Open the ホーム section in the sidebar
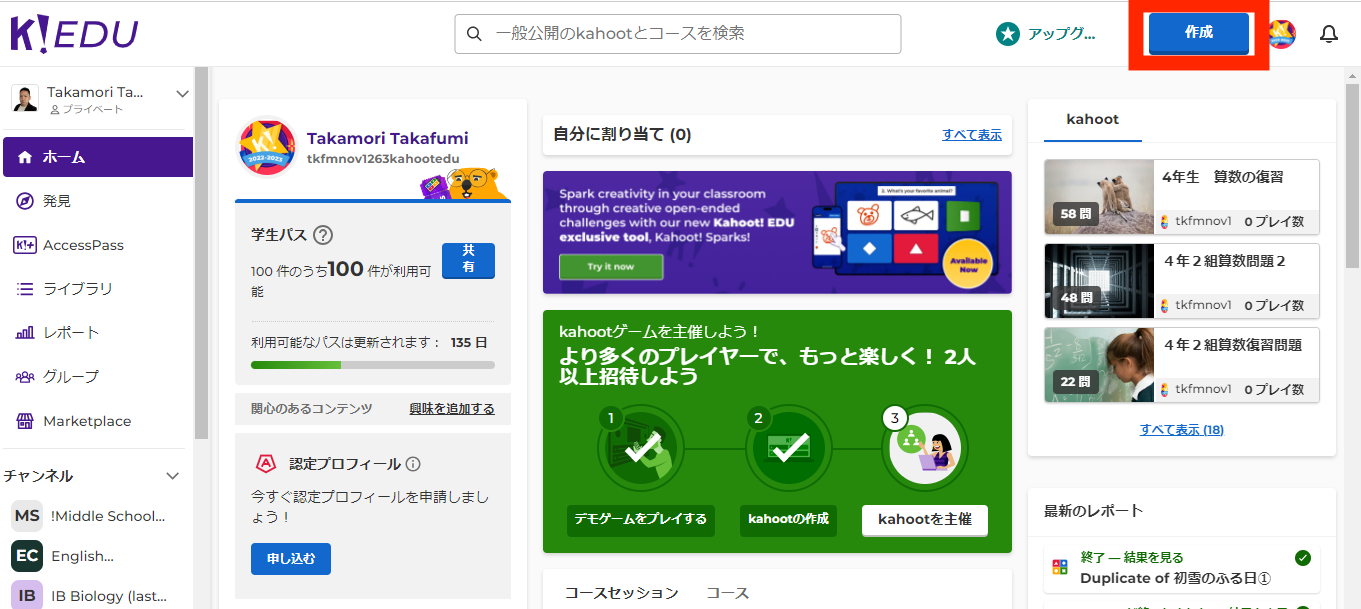The image size is (1361, 609). [63, 156]
